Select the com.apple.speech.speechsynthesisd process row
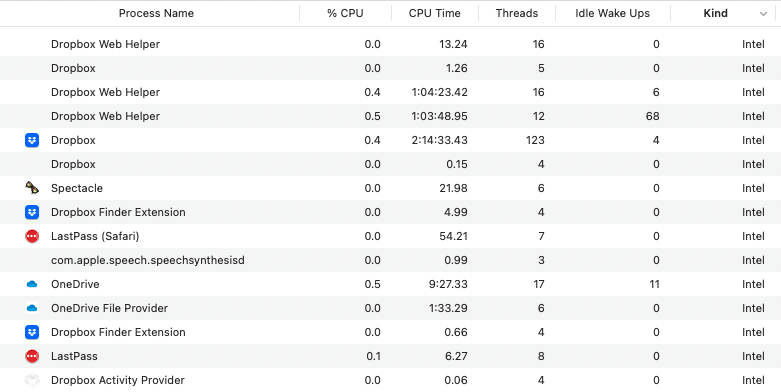Viewport: 781px width, 392px height. click(390, 261)
